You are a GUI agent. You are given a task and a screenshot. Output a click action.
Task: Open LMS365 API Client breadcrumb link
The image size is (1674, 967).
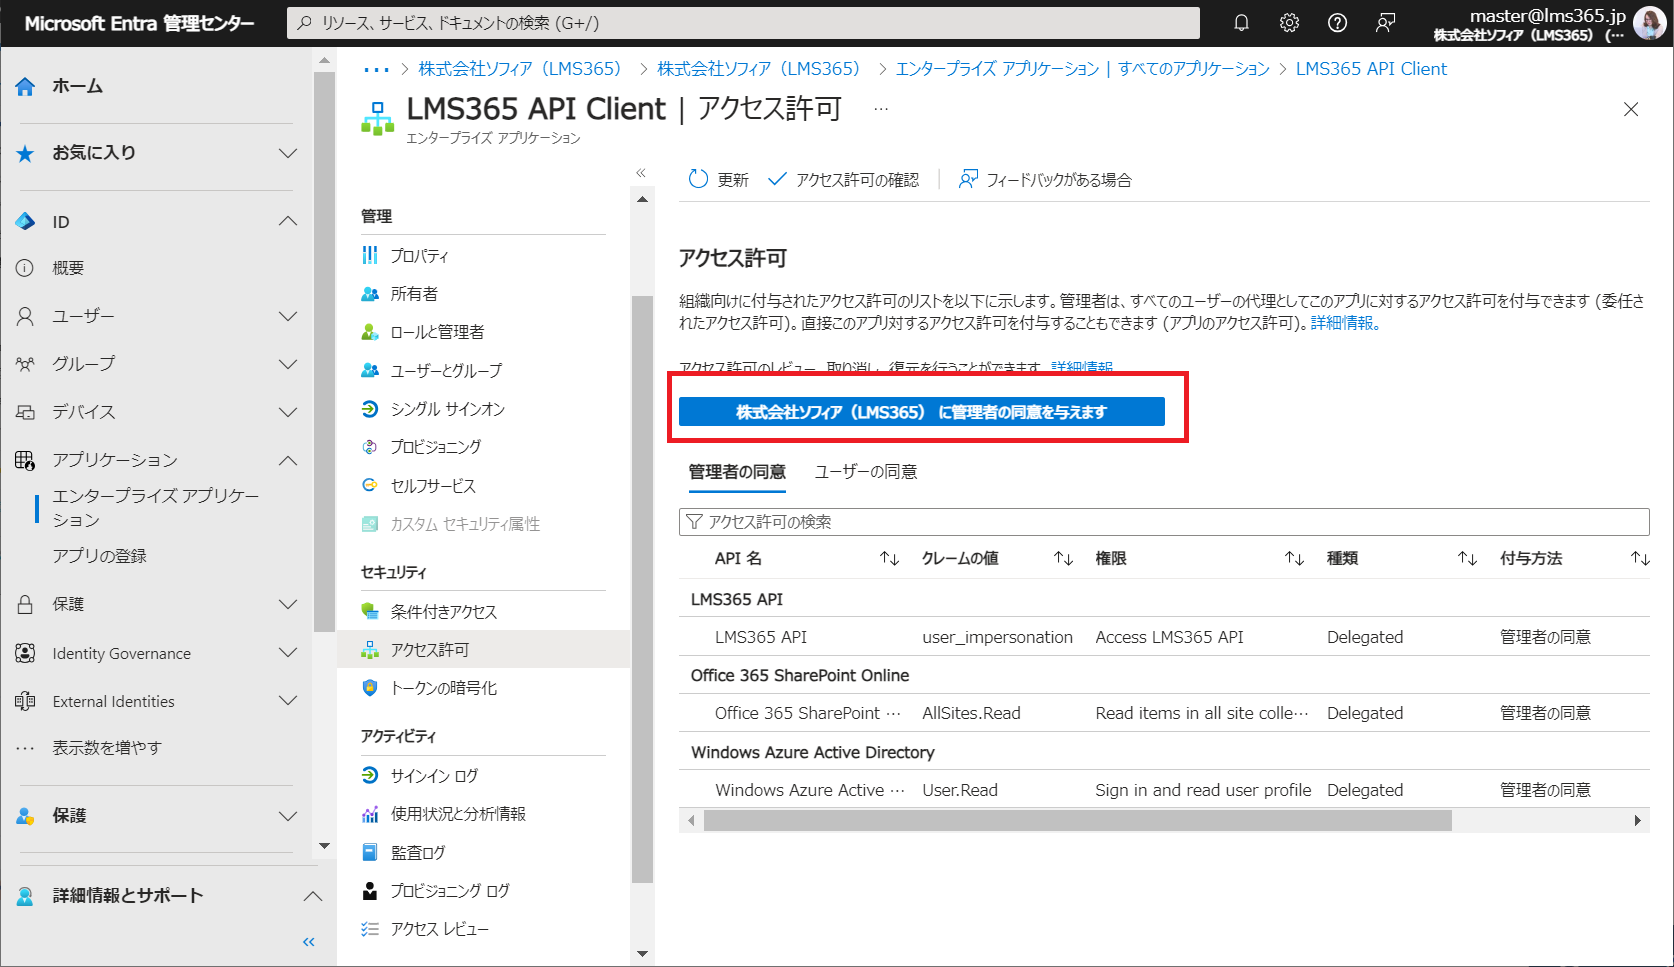point(1371,69)
